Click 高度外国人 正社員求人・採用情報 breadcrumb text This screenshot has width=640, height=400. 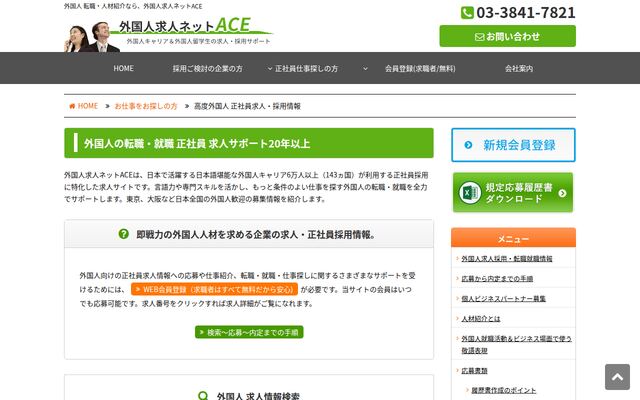click(x=247, y=106)
